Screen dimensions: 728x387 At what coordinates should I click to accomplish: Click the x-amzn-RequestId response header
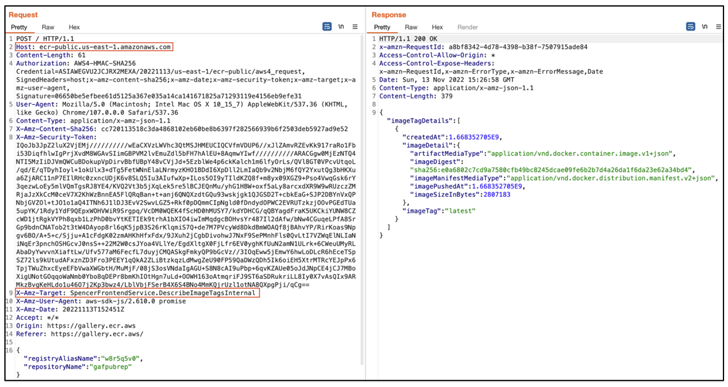pos(483,47)
